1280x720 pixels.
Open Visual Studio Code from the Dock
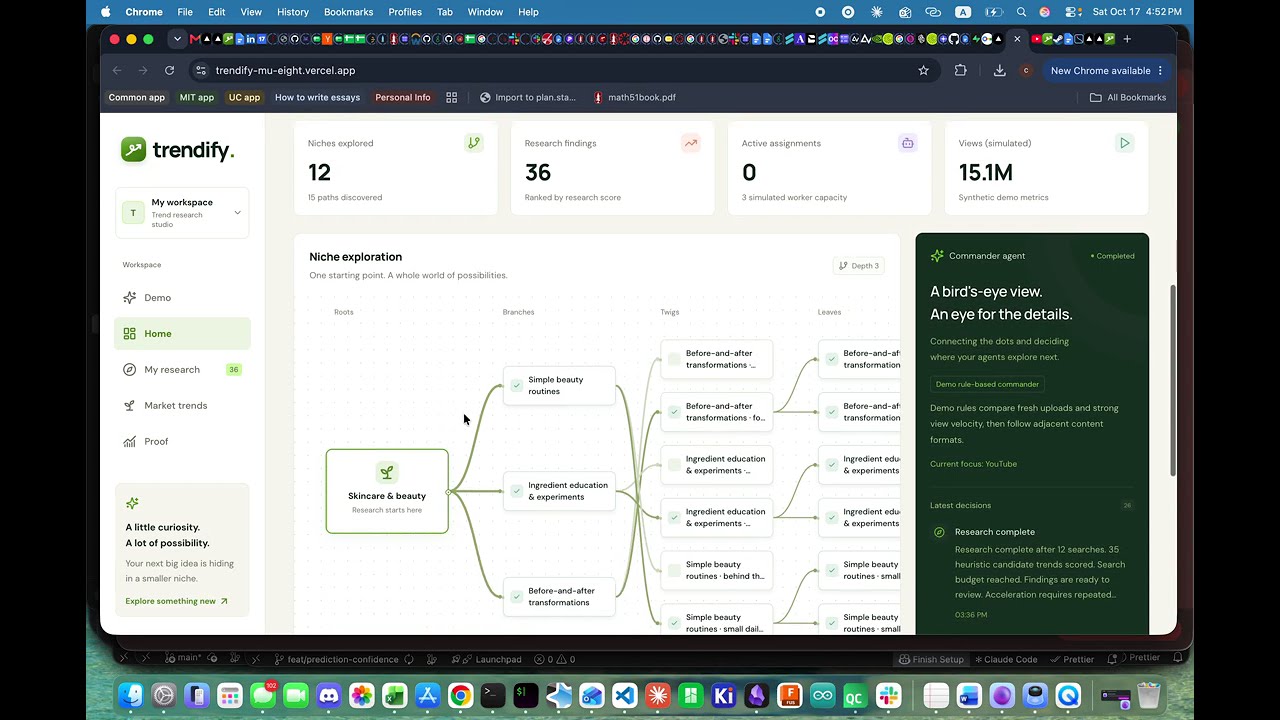[x=625, y=695]
